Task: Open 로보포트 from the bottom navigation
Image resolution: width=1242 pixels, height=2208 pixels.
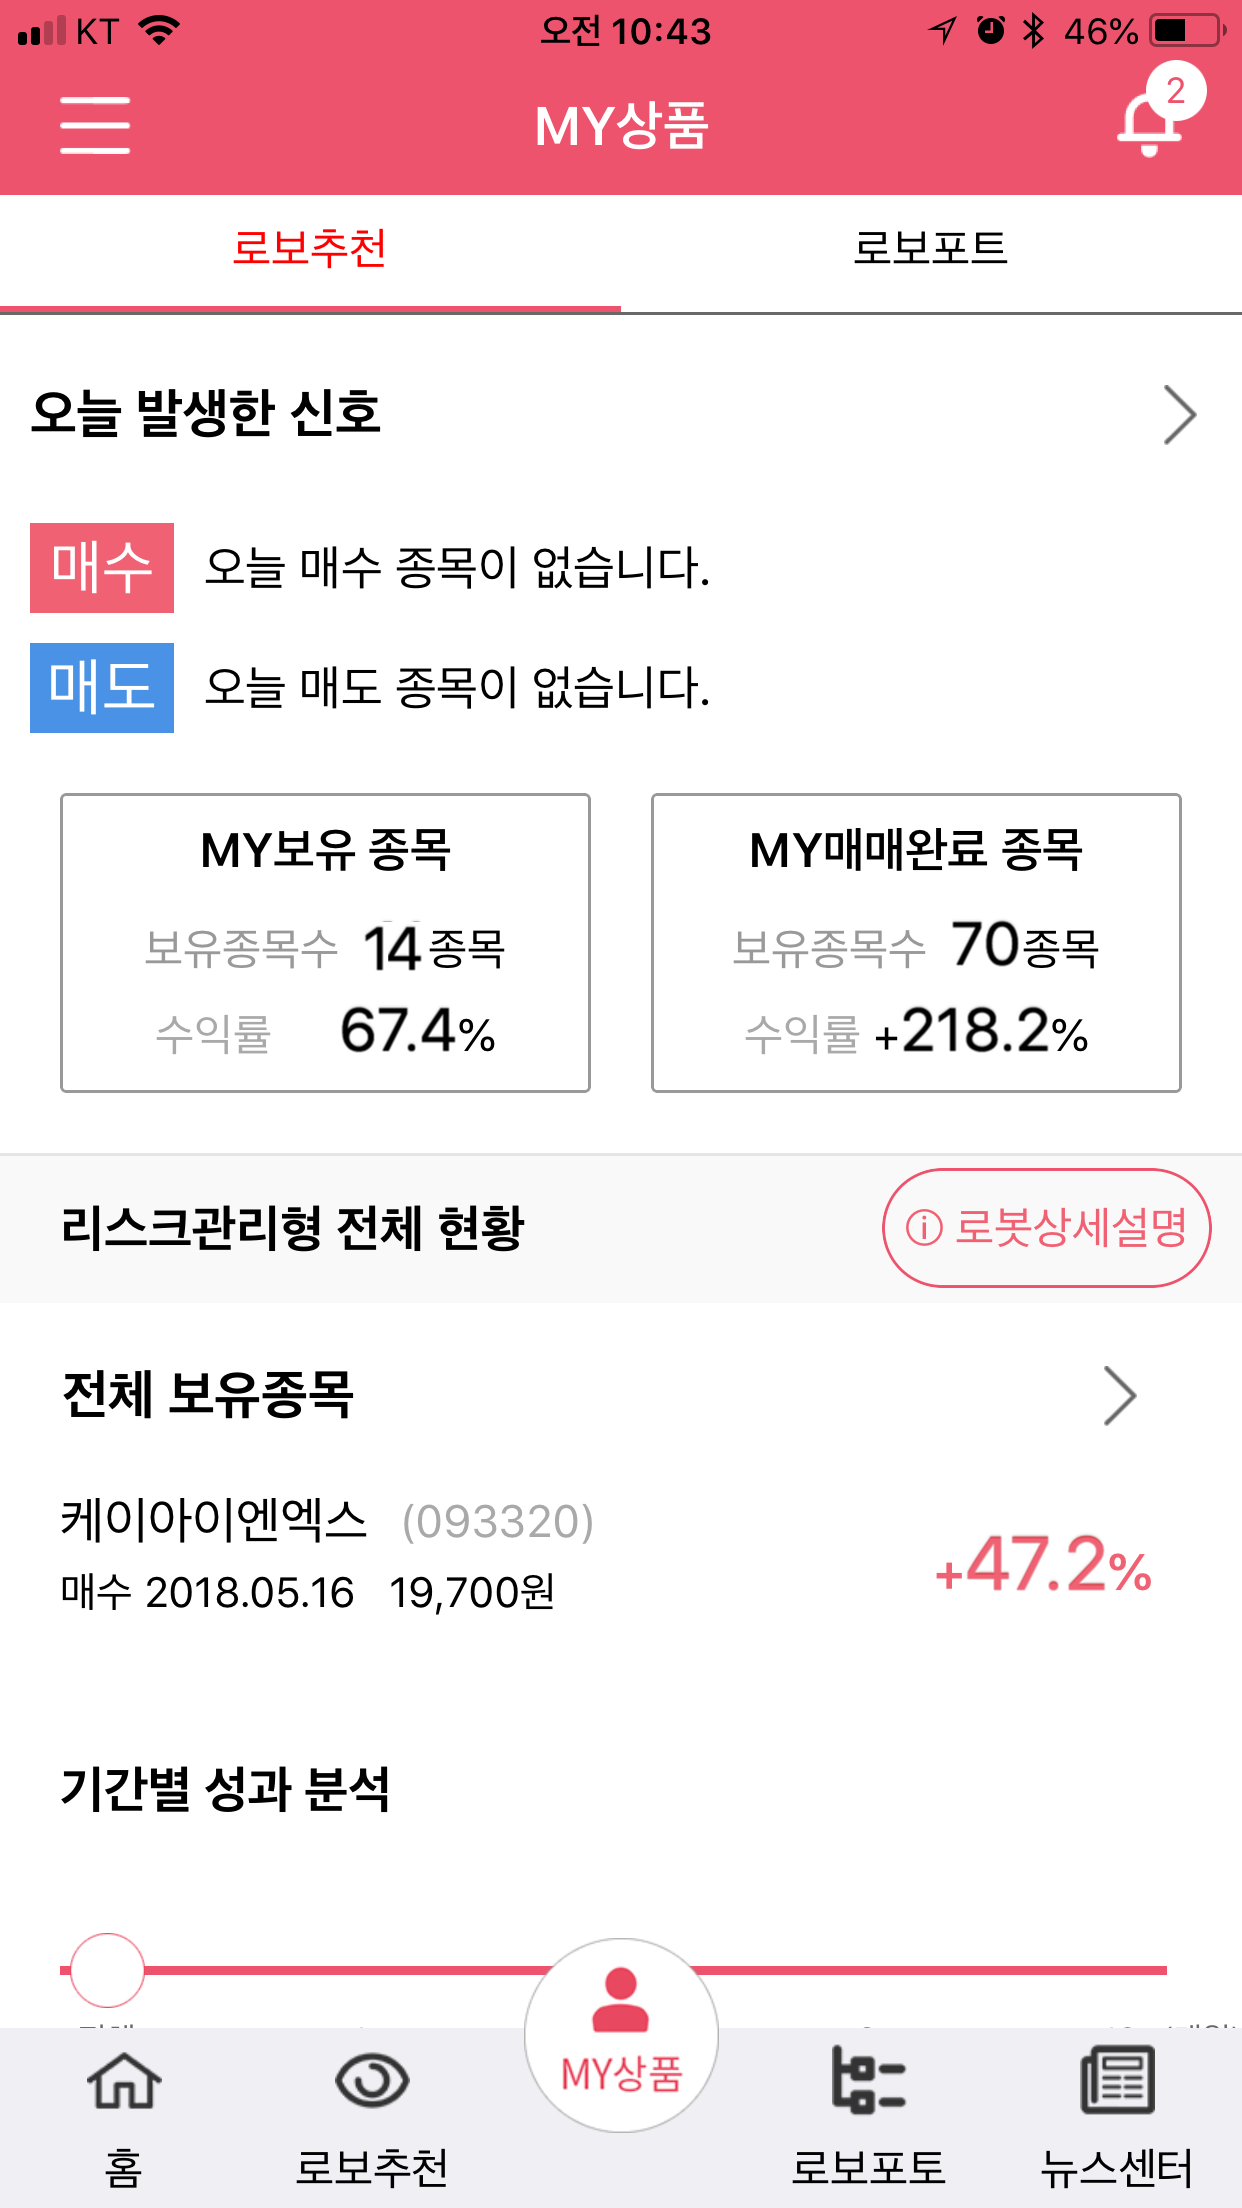Action: pyautogui.click(x=868, y=2082)
